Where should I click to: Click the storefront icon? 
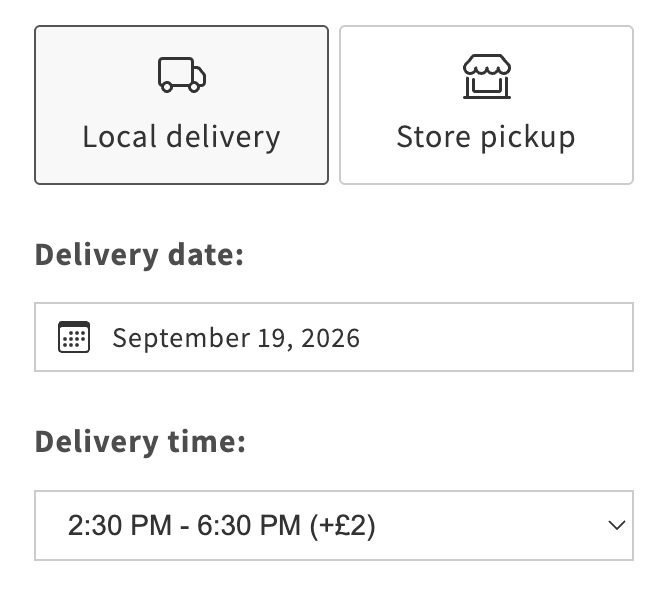pyautogui.click(x=487, y=77)
